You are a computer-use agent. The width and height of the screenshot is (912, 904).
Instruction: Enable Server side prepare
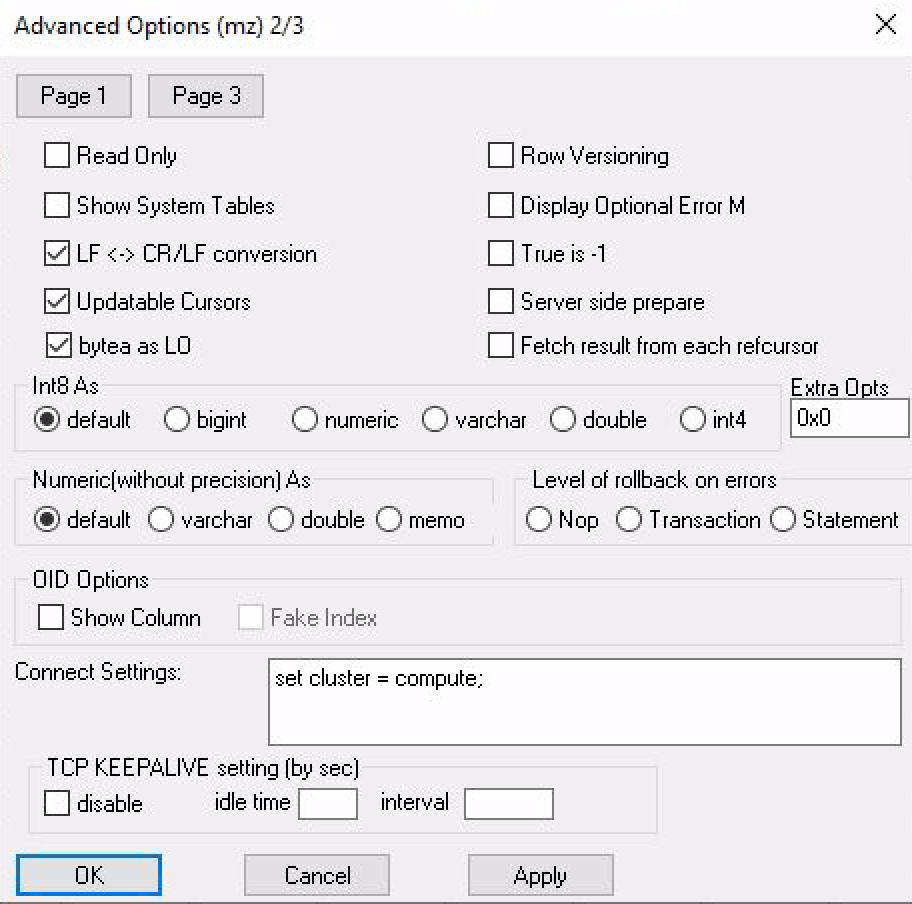tap(500, 302)
